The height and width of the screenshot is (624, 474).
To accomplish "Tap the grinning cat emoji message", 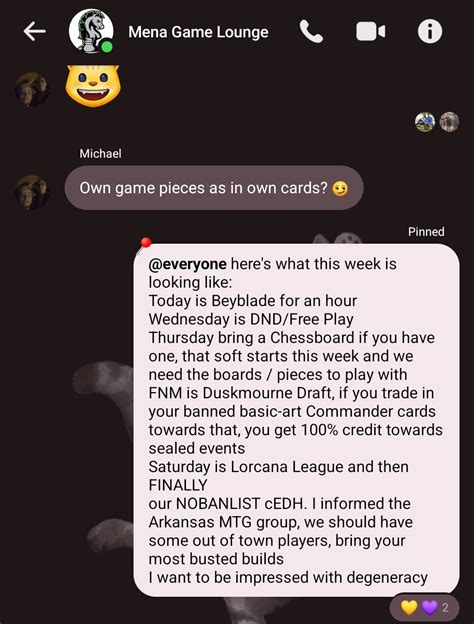I will (x=93, y=86).
